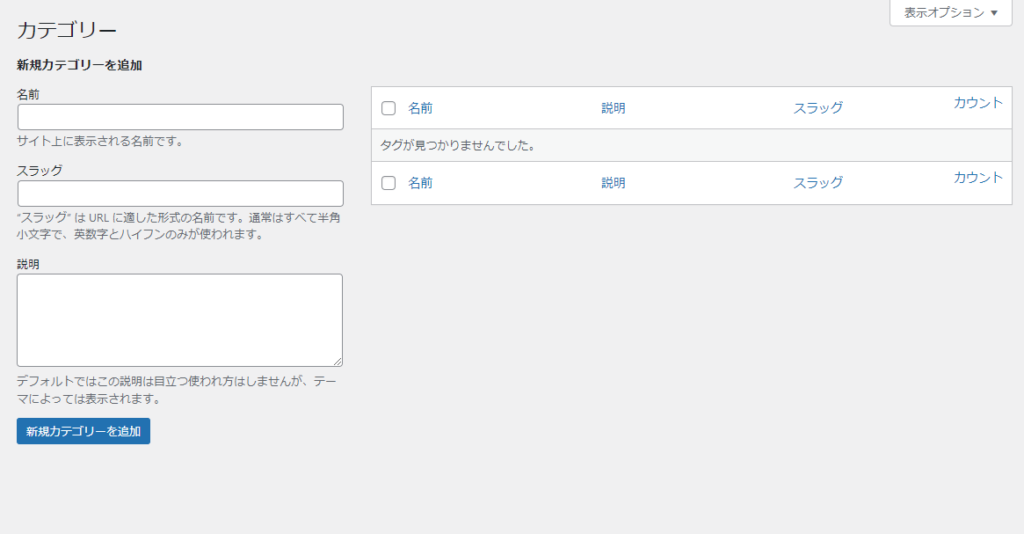Click inside the 説明 textarea
The width and height of the screenshot is (1024, 534).
pos(180,320)
